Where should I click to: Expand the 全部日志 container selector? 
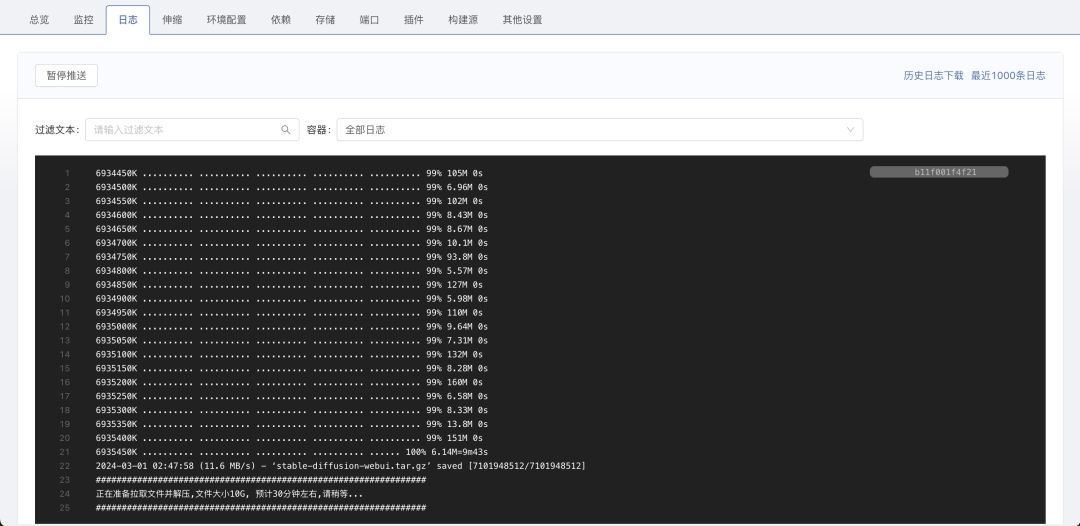tap(598, 130)
